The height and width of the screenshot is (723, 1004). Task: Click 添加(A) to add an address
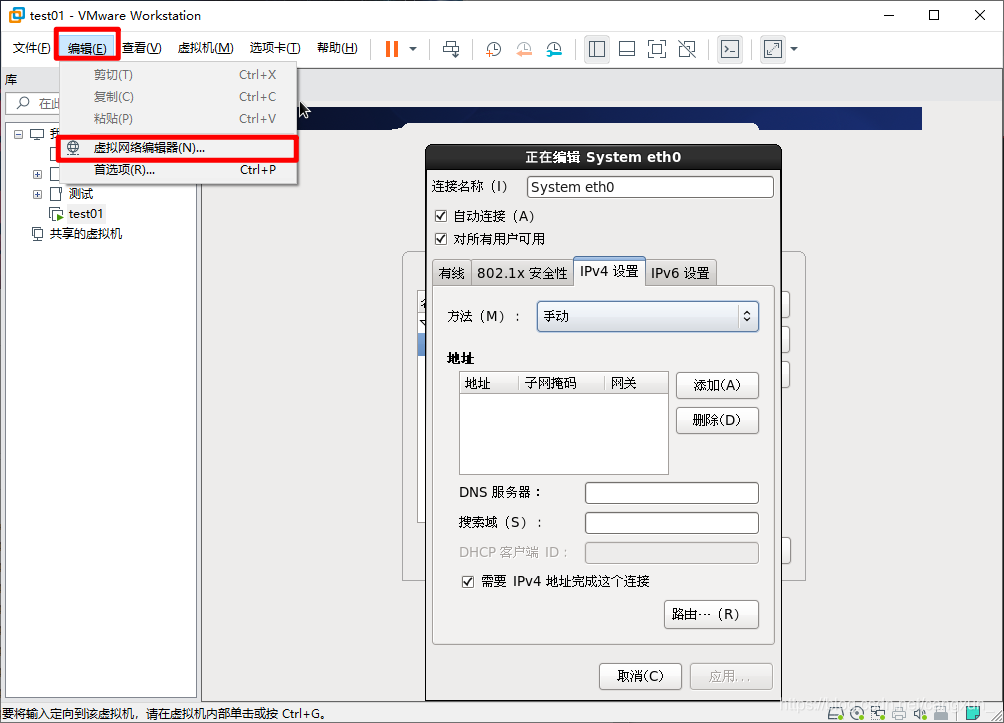click(717, 386)
